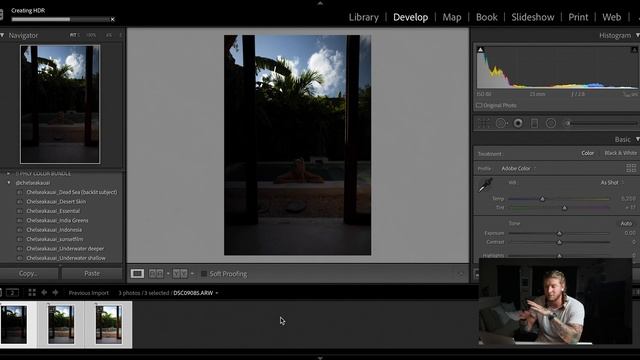Set Navigator zoom to FIT
Viewport: 640px width, 360px height.
pyautogui.click(x=73, y=36)
